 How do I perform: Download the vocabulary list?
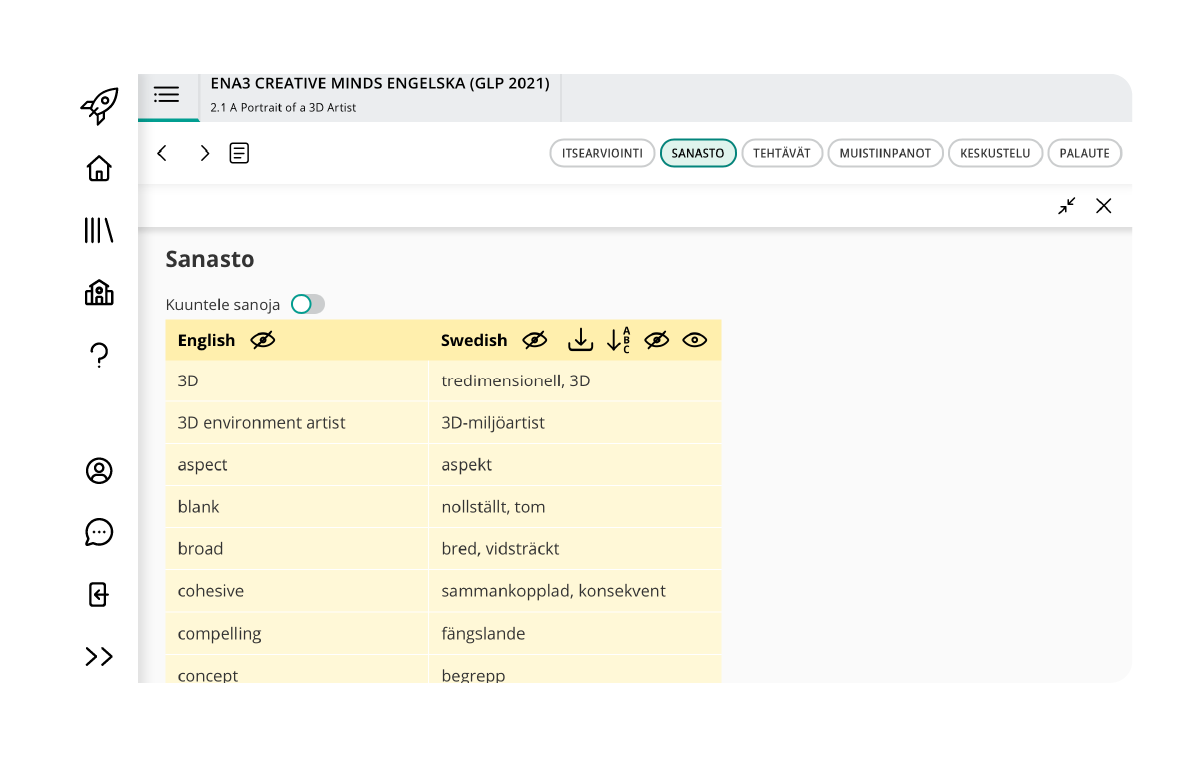pos(580,340)
